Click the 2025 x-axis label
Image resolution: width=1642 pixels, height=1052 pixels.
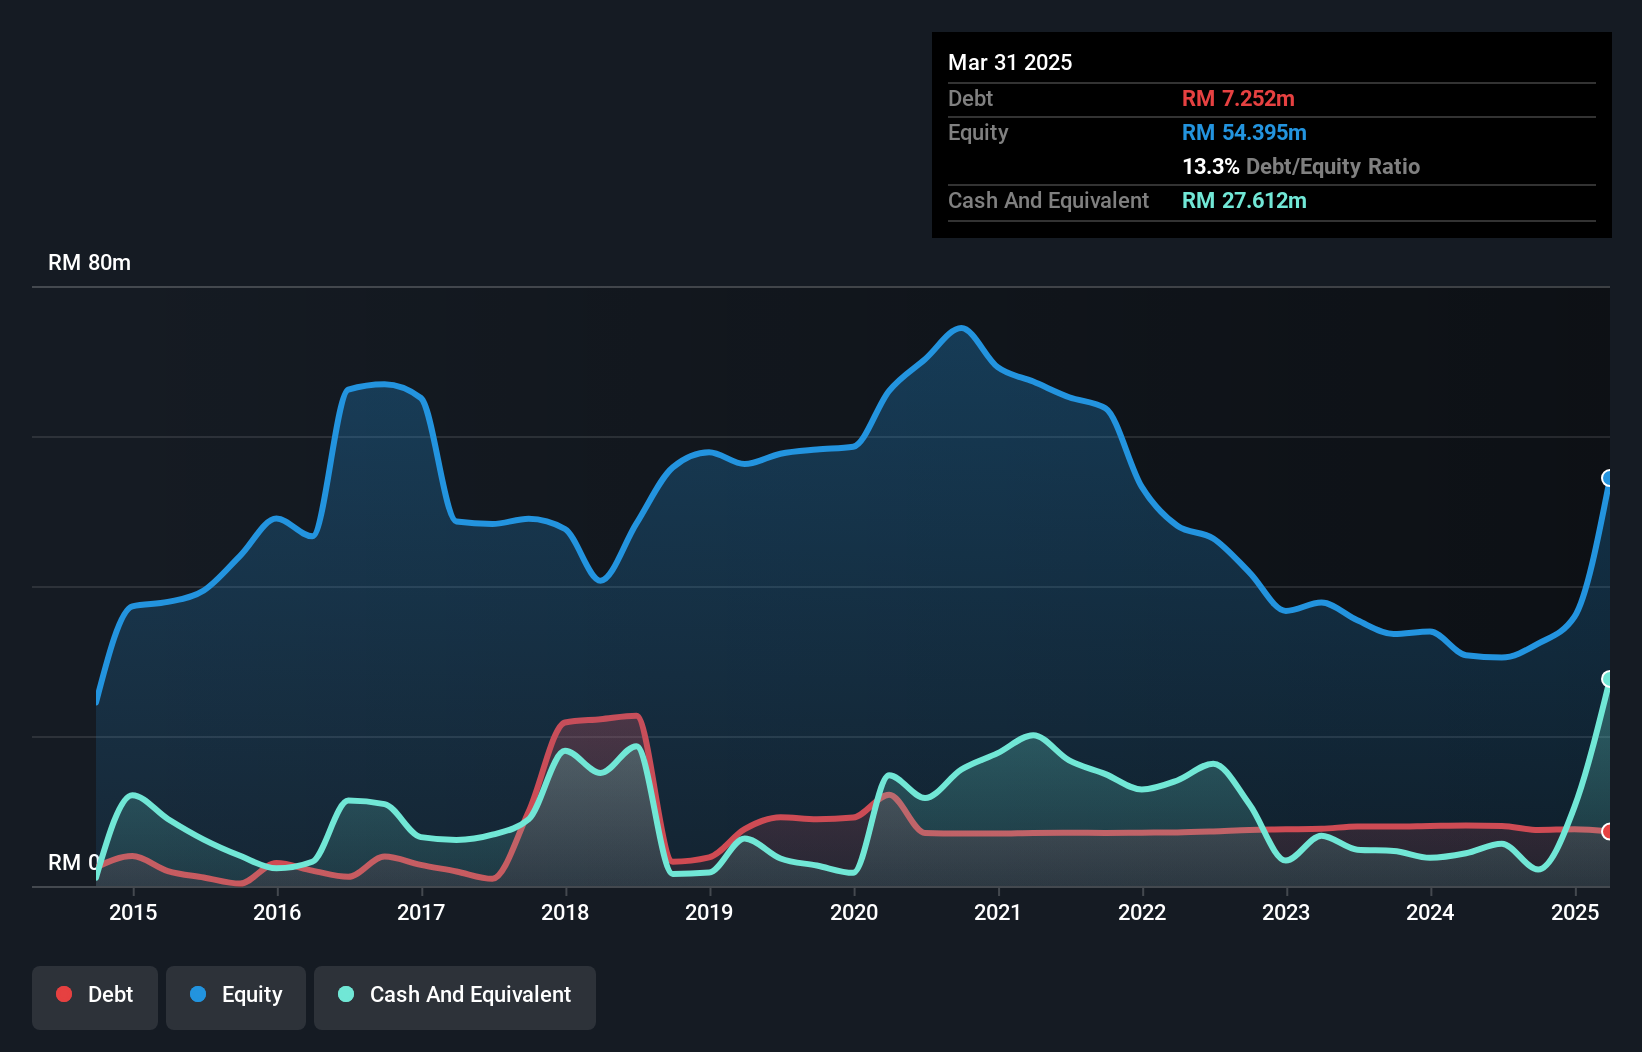pyautogui.click(x=1575, y=912)
